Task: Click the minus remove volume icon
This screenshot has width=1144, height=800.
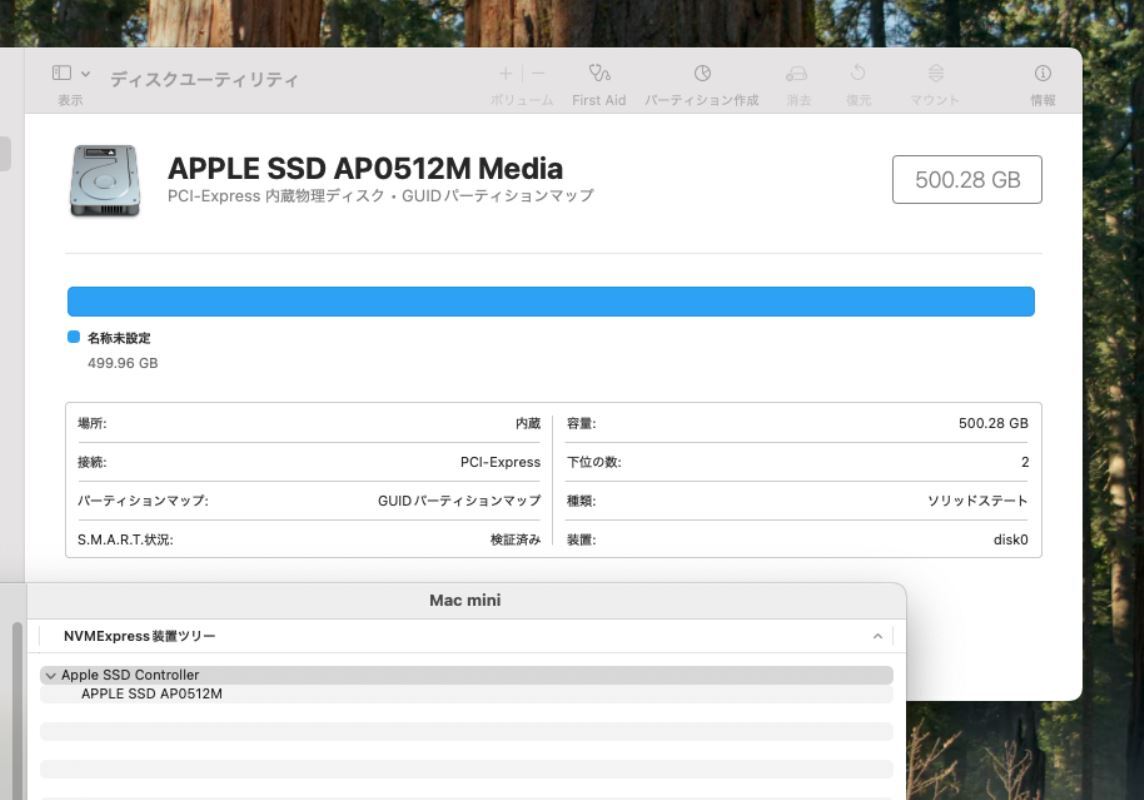Action: [x=539, y=73]
